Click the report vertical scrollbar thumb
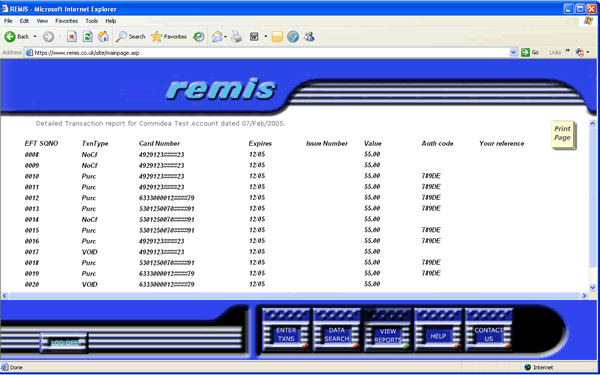 (x=593, y=197)
